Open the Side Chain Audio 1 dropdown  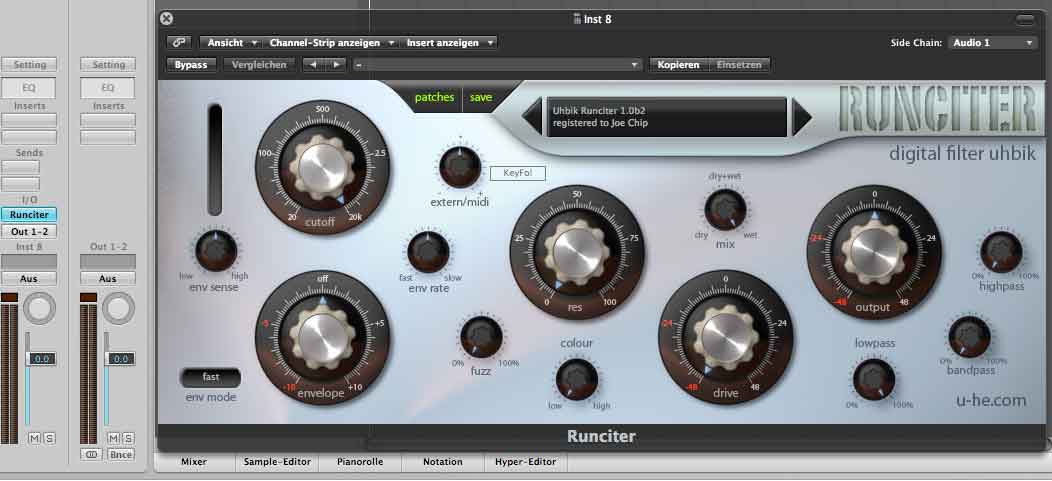pyautogui.click(x=992, y=43)
